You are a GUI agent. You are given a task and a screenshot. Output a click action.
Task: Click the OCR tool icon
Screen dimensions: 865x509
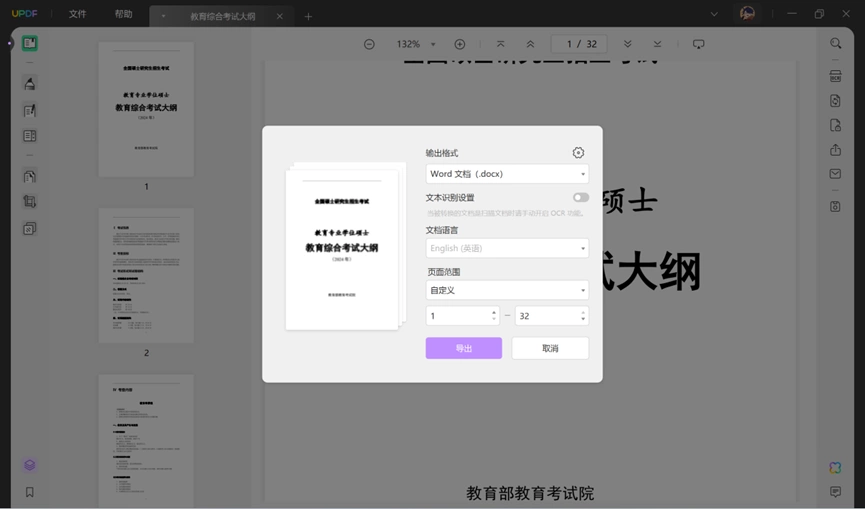click(835, 76)
